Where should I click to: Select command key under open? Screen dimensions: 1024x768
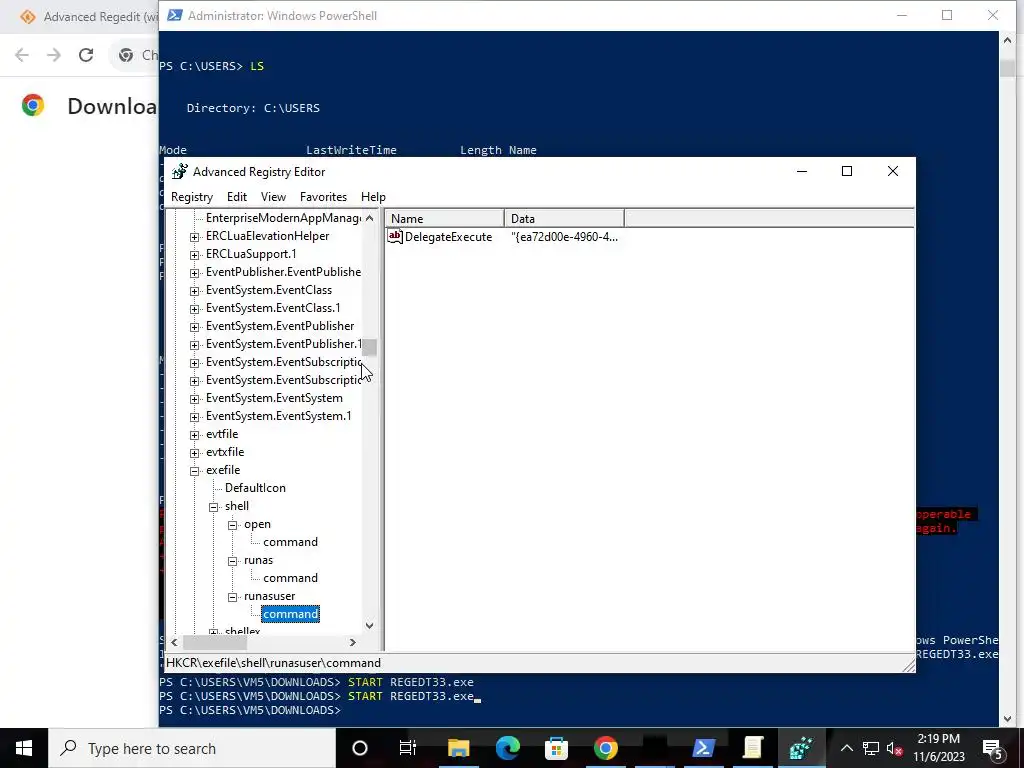[x=290, y=542]
